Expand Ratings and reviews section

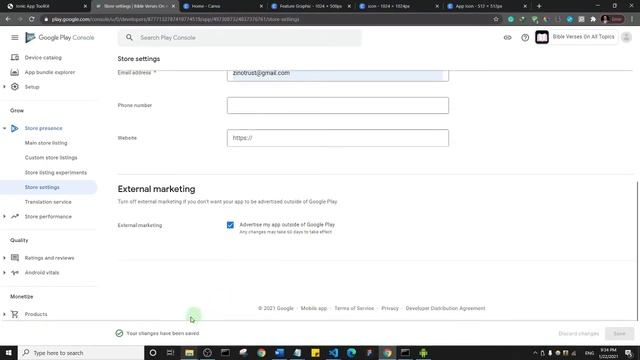(4, 258)
